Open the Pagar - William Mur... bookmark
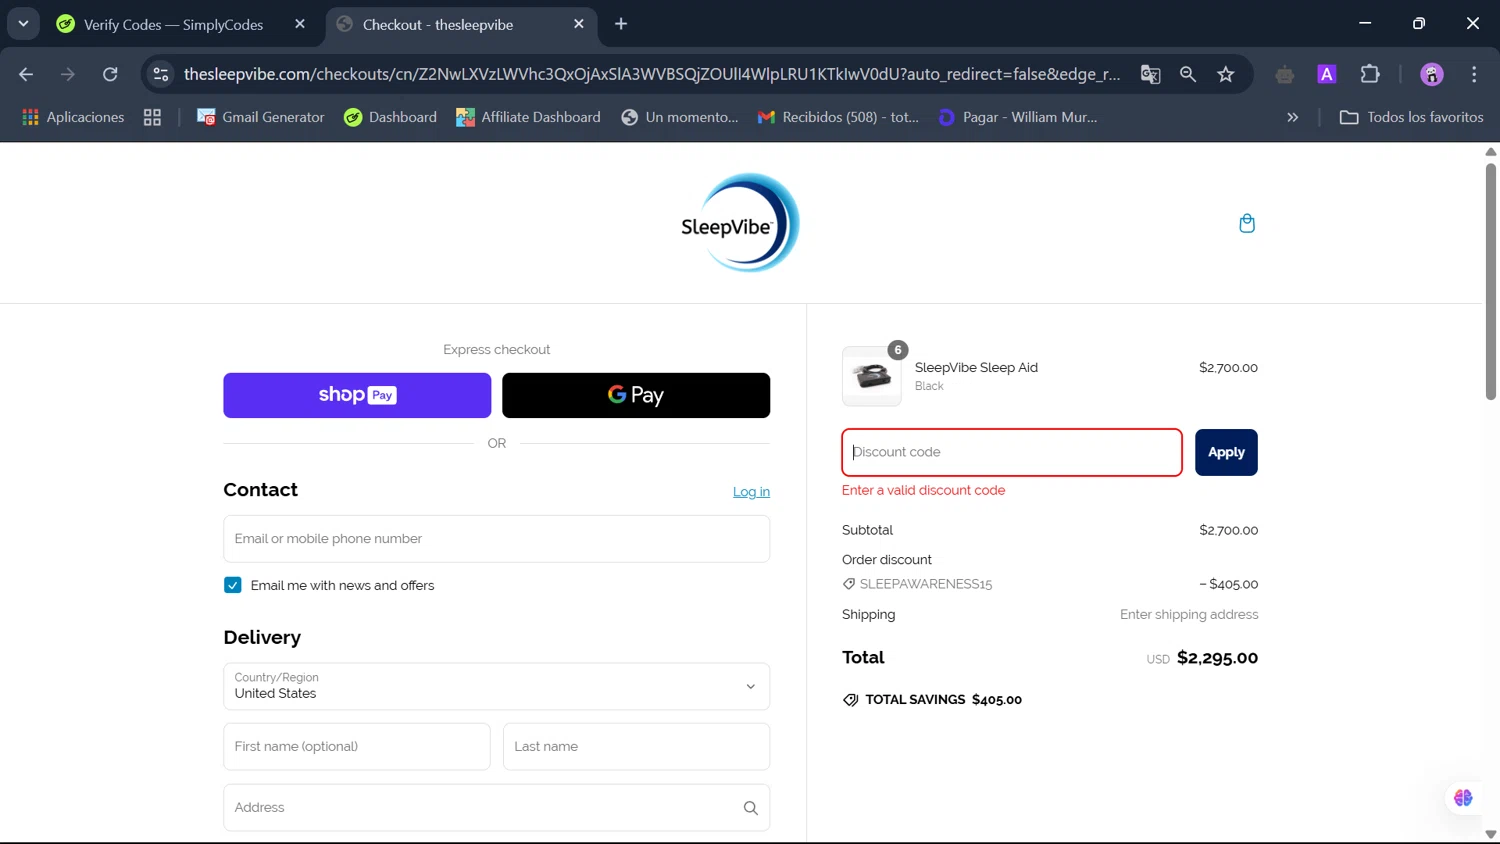Image resolution: width=1500 pixels, height=844 pixels. [1018, 117]
